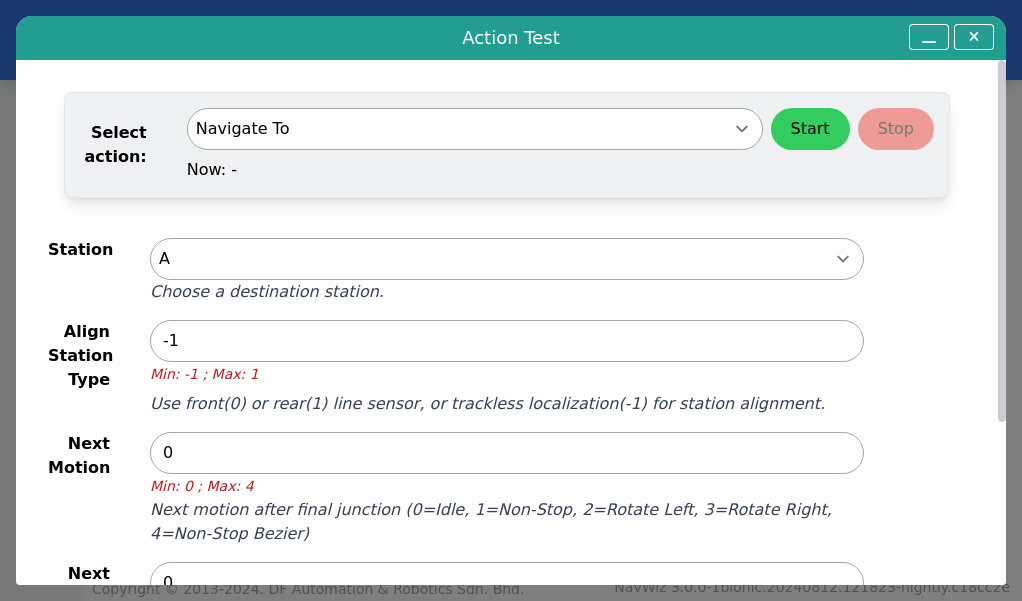Click the Action Test title bar text
1022x601 pixels.
point(511,38)
